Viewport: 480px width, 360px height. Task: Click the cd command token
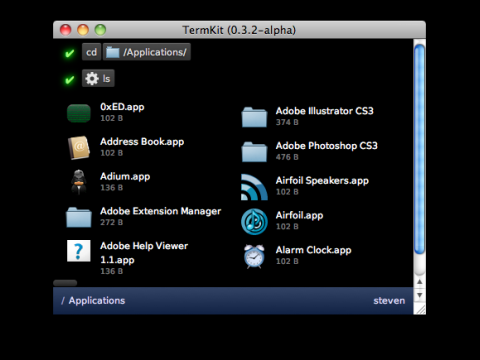click(91, 52)
